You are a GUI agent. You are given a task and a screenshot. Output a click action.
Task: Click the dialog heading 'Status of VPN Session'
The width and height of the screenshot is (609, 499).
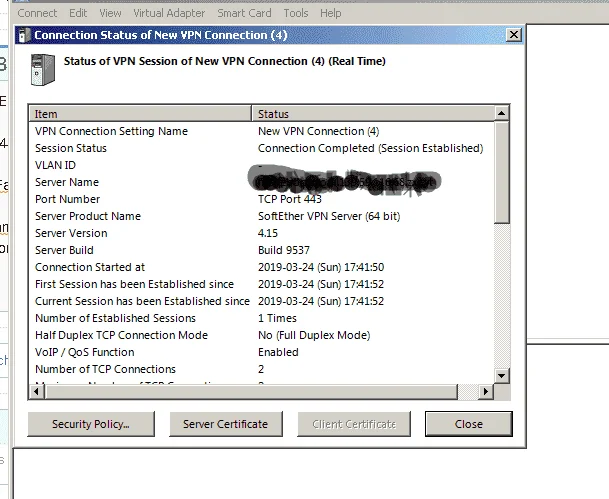(x=224, y=61)
